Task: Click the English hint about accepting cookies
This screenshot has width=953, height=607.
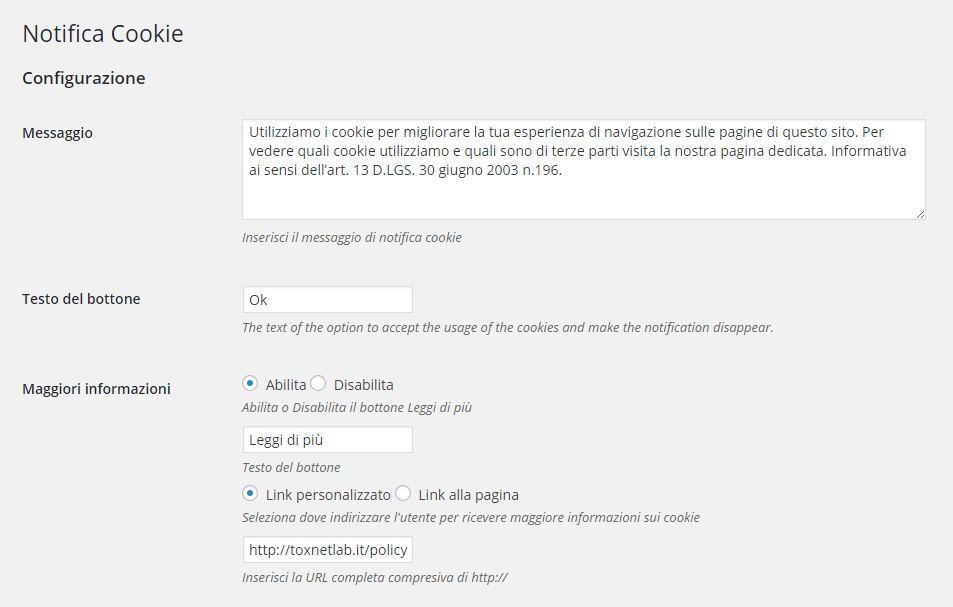Action: coord(507,328)
